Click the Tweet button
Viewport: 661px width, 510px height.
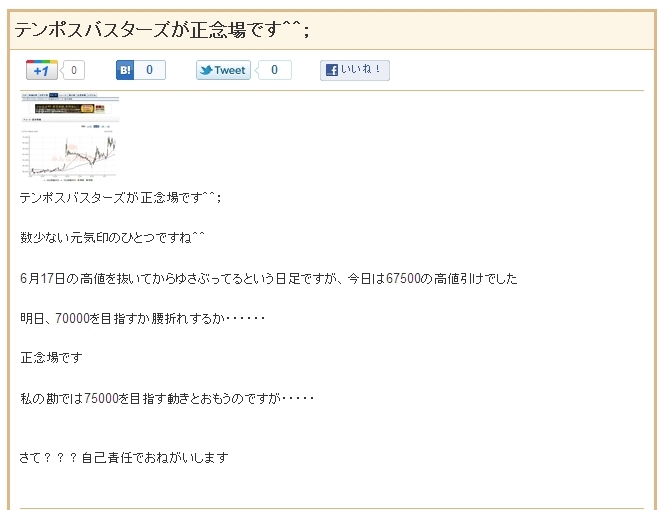tap(223, 70)
